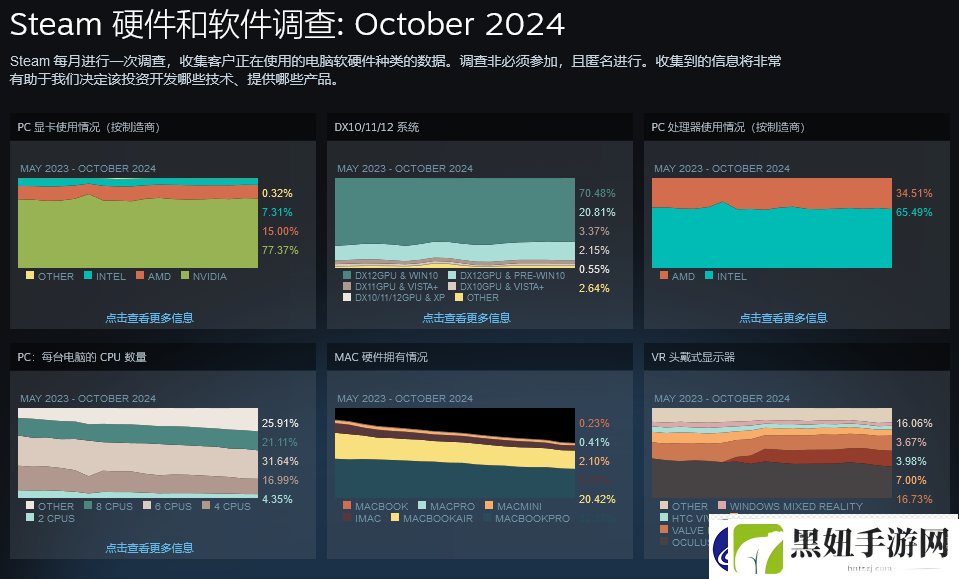Select the MACPRO legend swatch
The image size is (959, 579).
coord(422,505)
